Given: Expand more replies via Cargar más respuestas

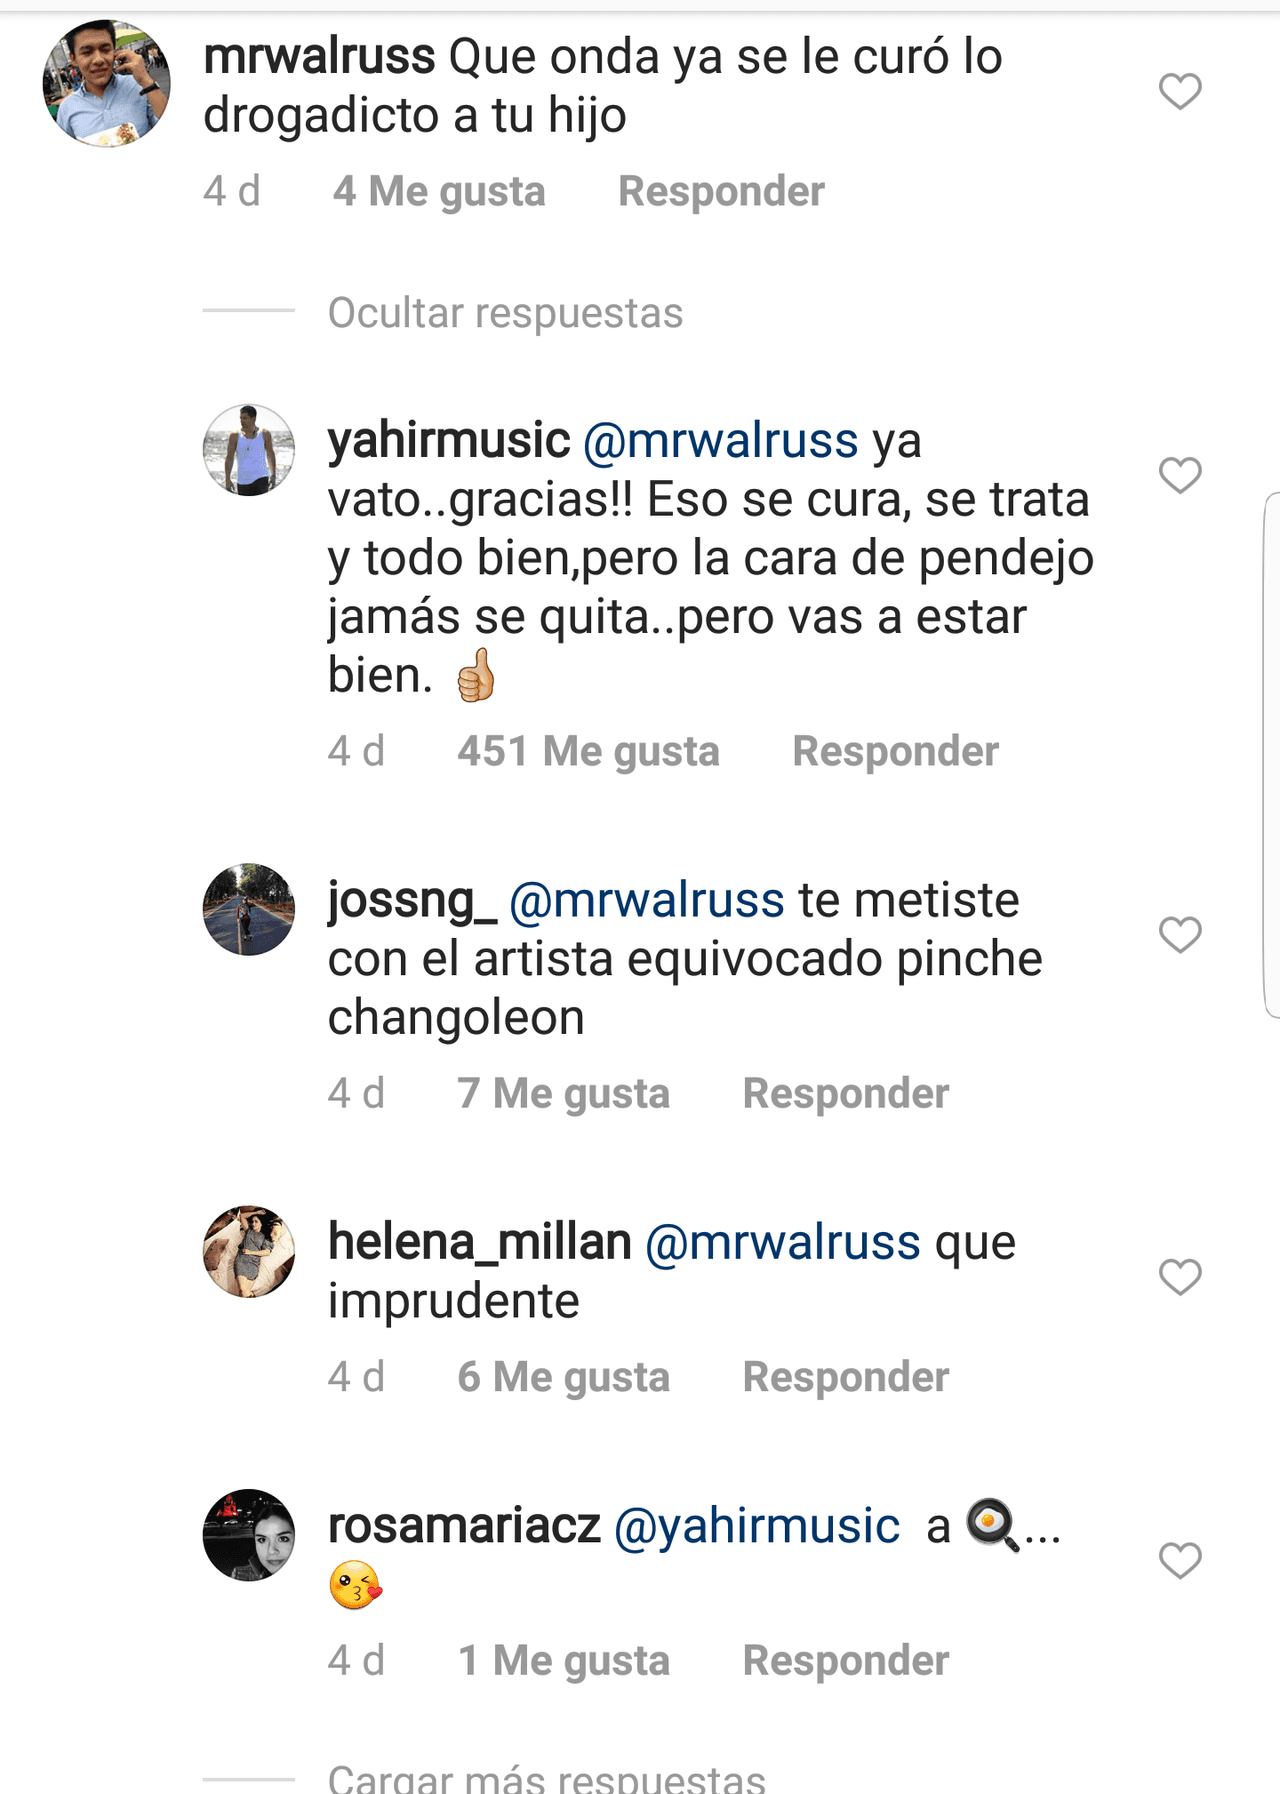Looking at the screenshot, I should click(x=546, y=1780).
